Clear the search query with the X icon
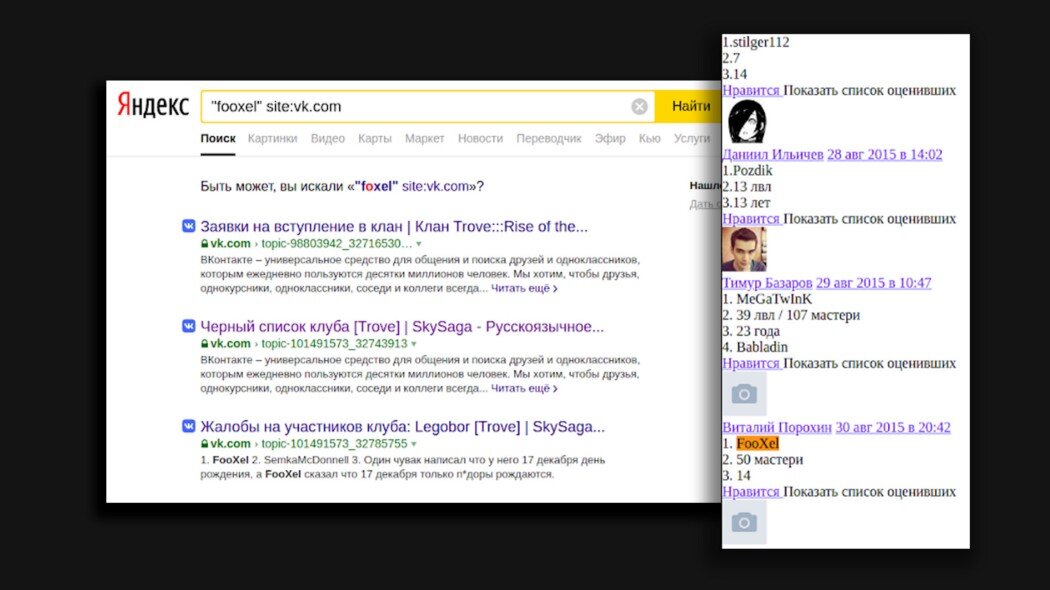The height and width of the screenshot is (590, 1050). tap(640, 106)
